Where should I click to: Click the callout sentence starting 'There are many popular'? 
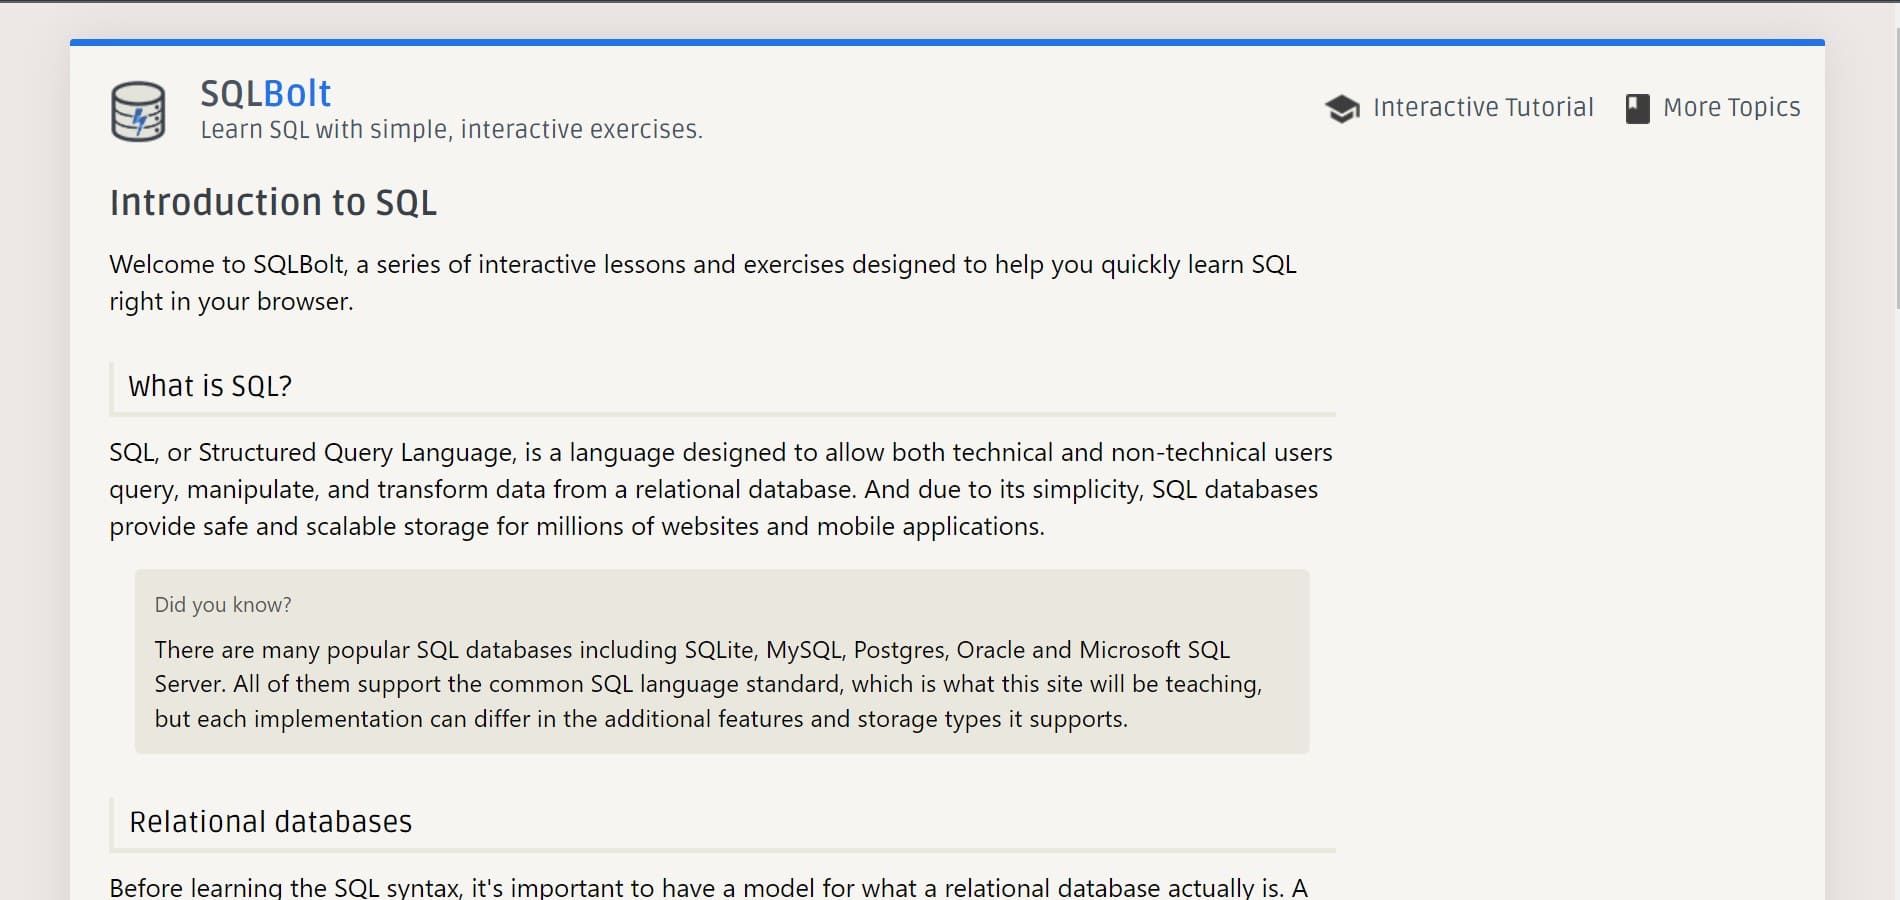coord(708,684)
